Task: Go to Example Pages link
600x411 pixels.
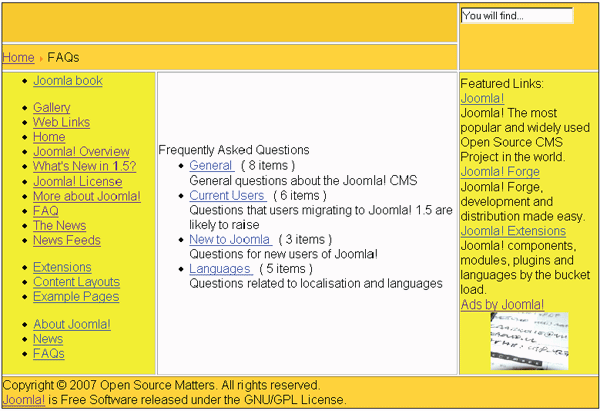Action: (76, 297)
